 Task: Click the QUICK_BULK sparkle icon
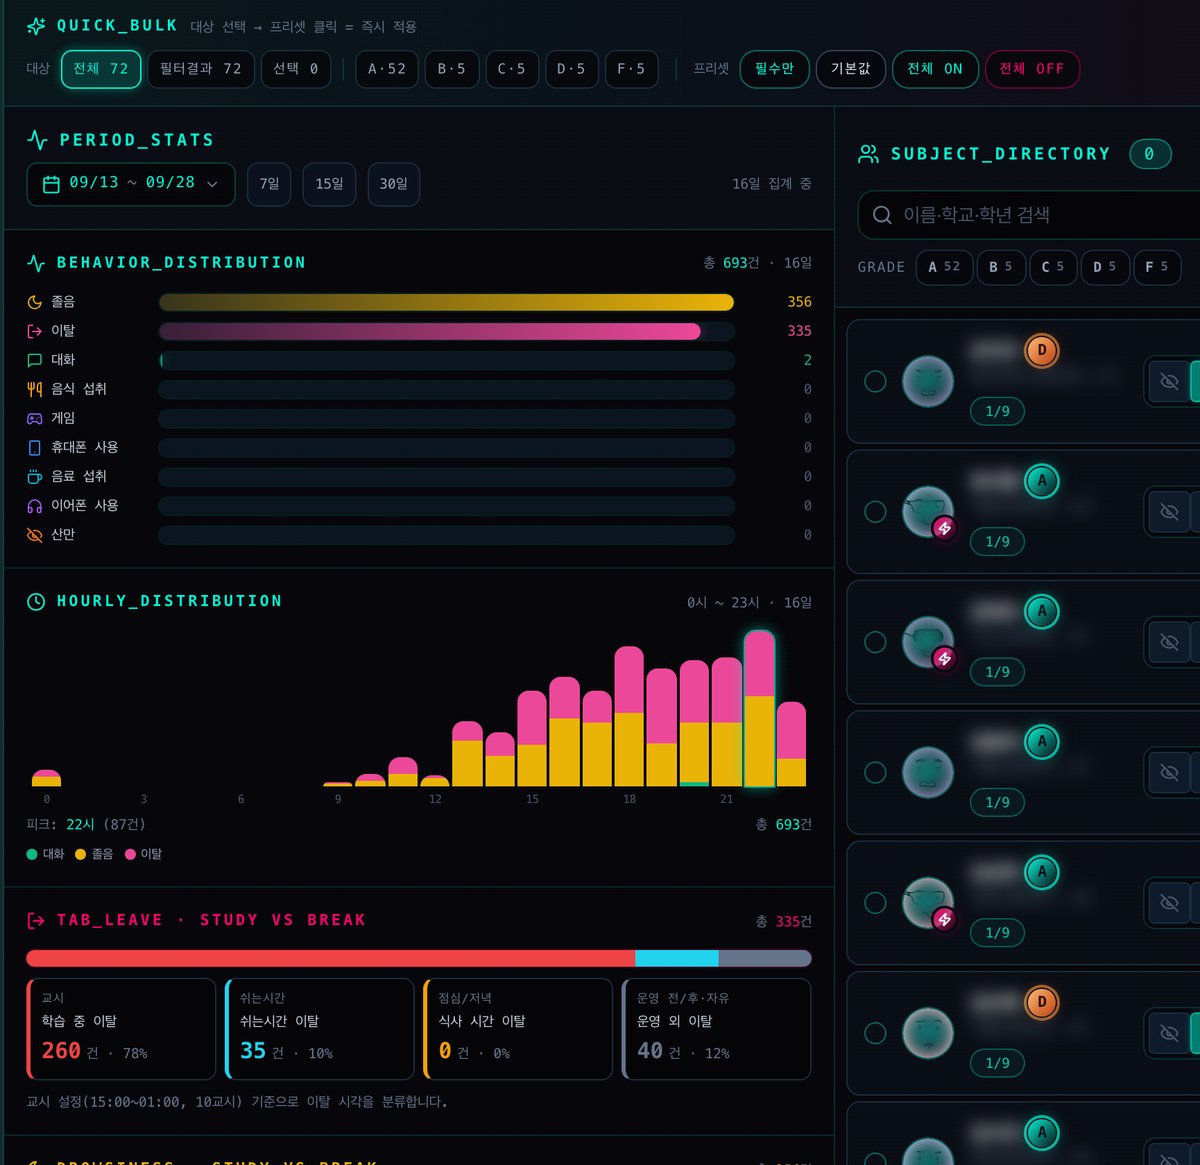[36, 26]
